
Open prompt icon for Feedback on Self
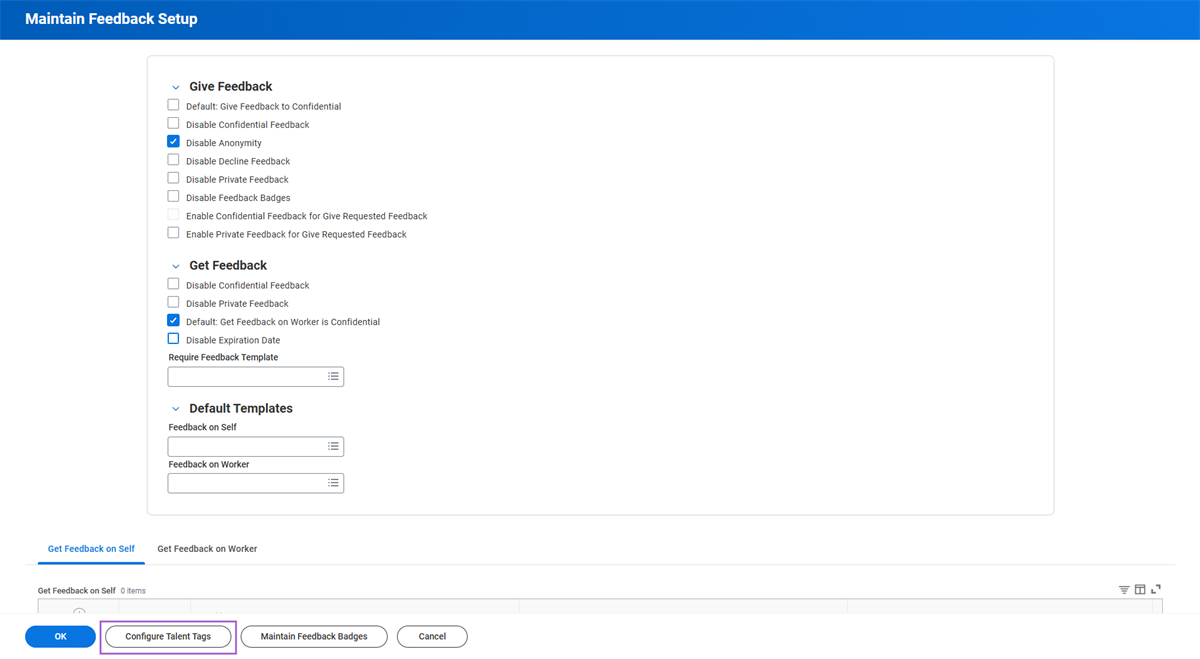coord(334,447)
